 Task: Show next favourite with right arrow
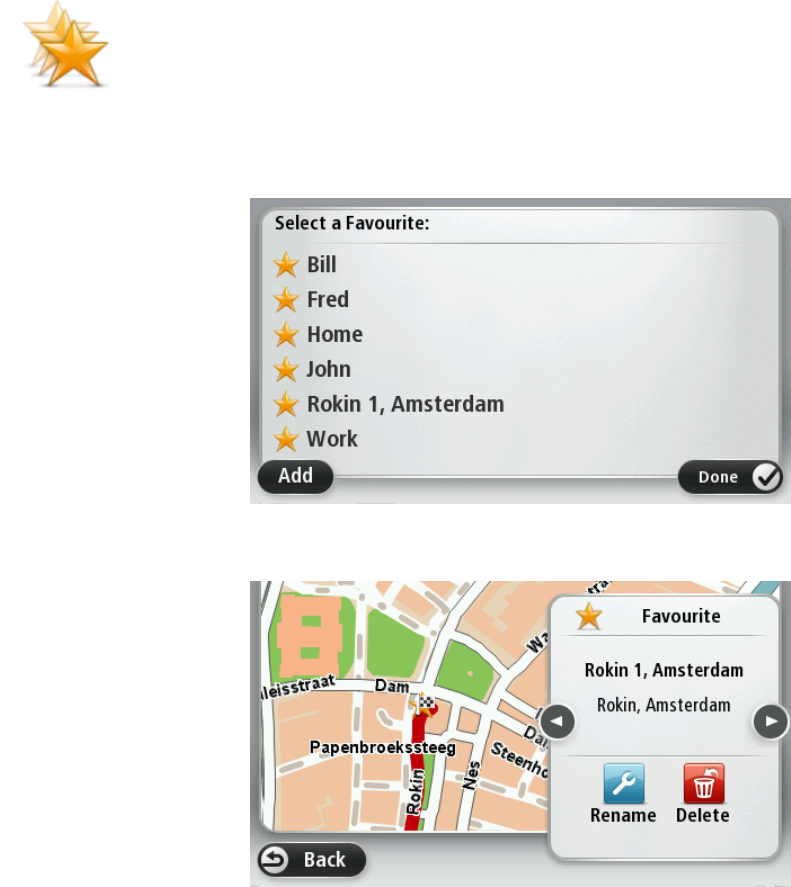771,722
